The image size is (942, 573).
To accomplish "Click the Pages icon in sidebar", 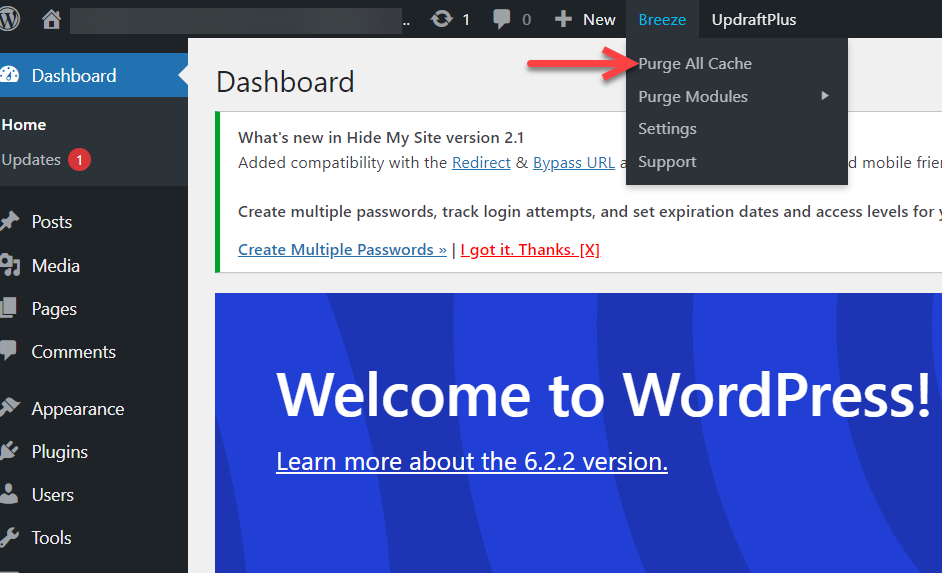I will click(x=8, y=308).
